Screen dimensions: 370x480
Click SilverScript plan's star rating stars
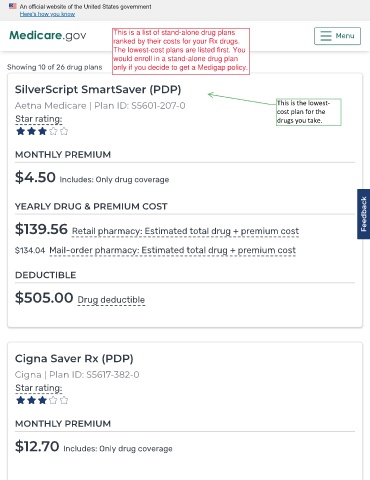42,131
